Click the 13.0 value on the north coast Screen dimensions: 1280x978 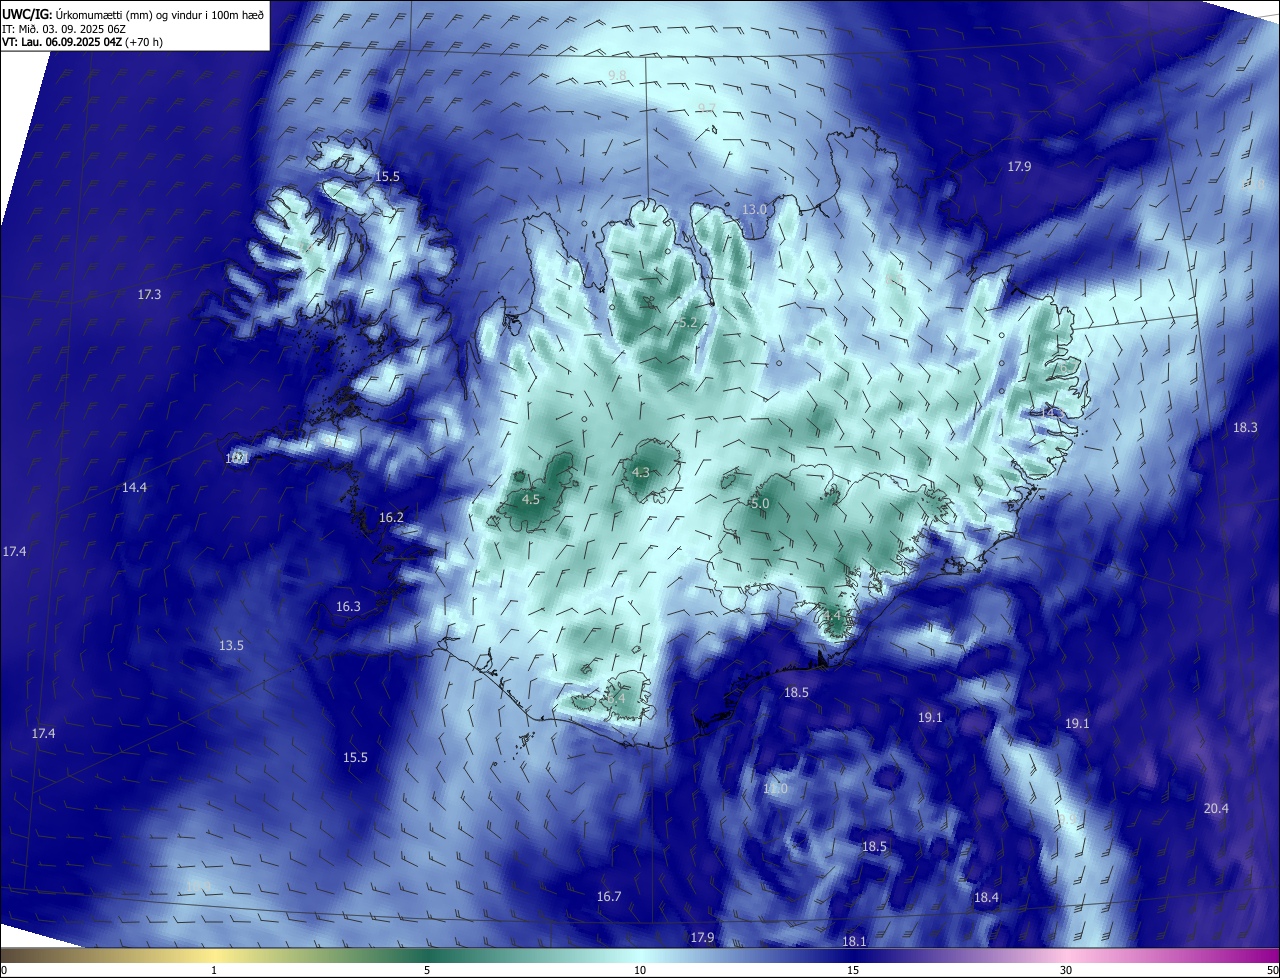pyautogui.click(x=754, y=209)
